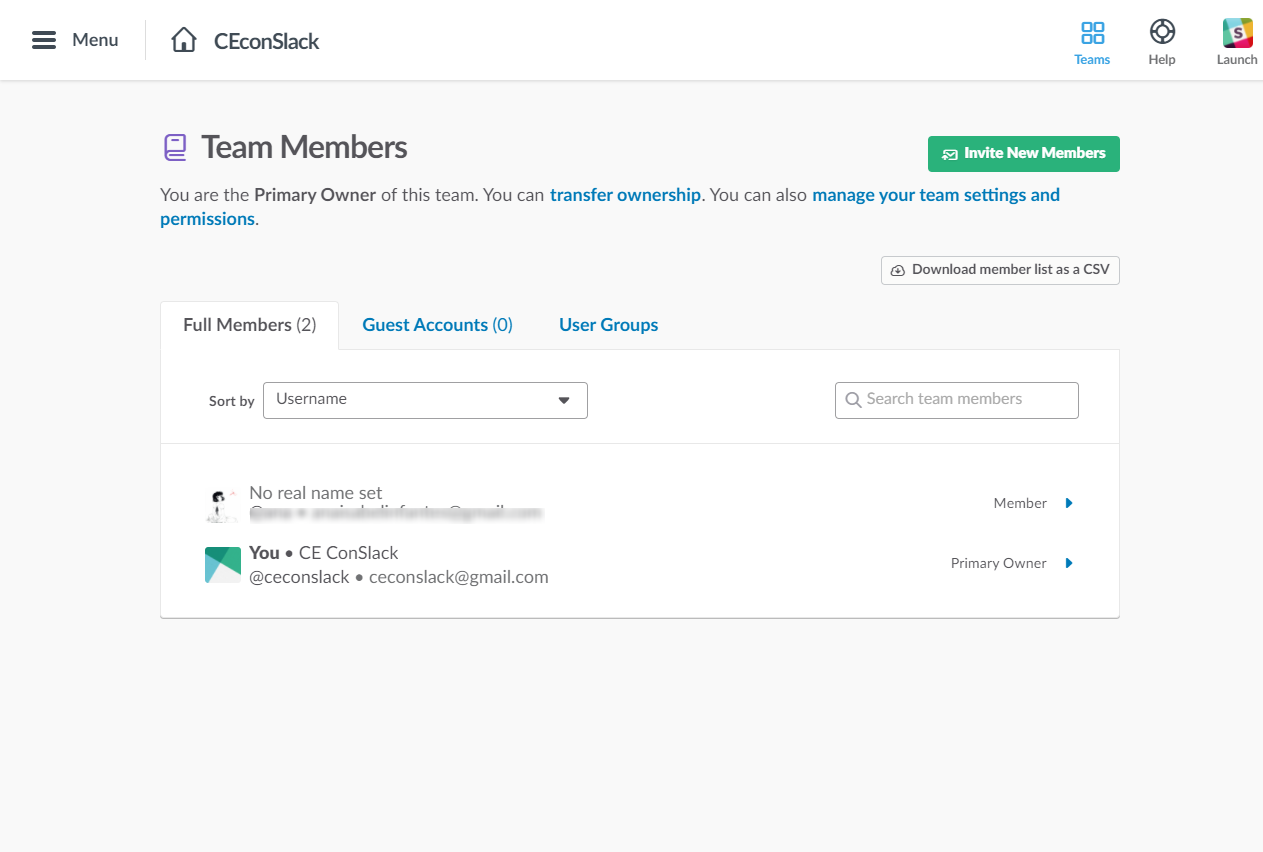
Task: Click the 'Primary Owner' role label in row
Action: coord(998,563)
